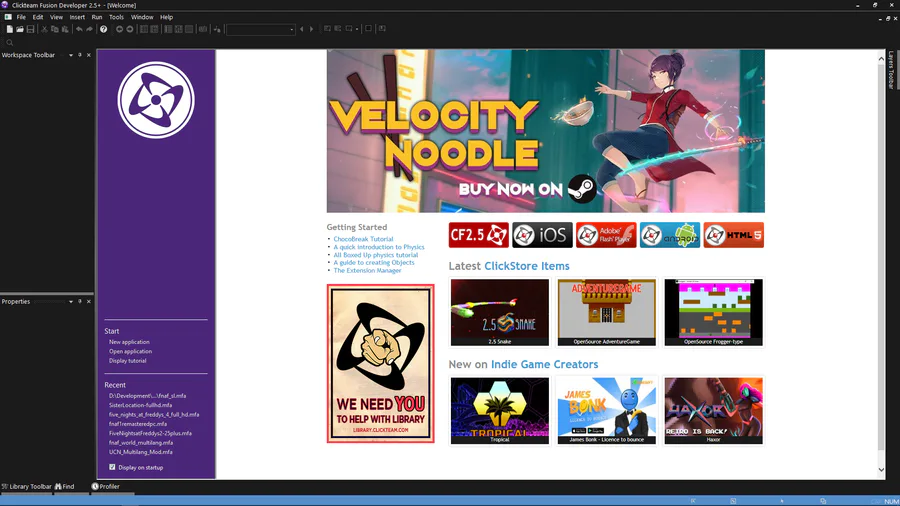Open ClickStore Items heading link
This screenshot has height=506, width=900.
coord(527,266)
